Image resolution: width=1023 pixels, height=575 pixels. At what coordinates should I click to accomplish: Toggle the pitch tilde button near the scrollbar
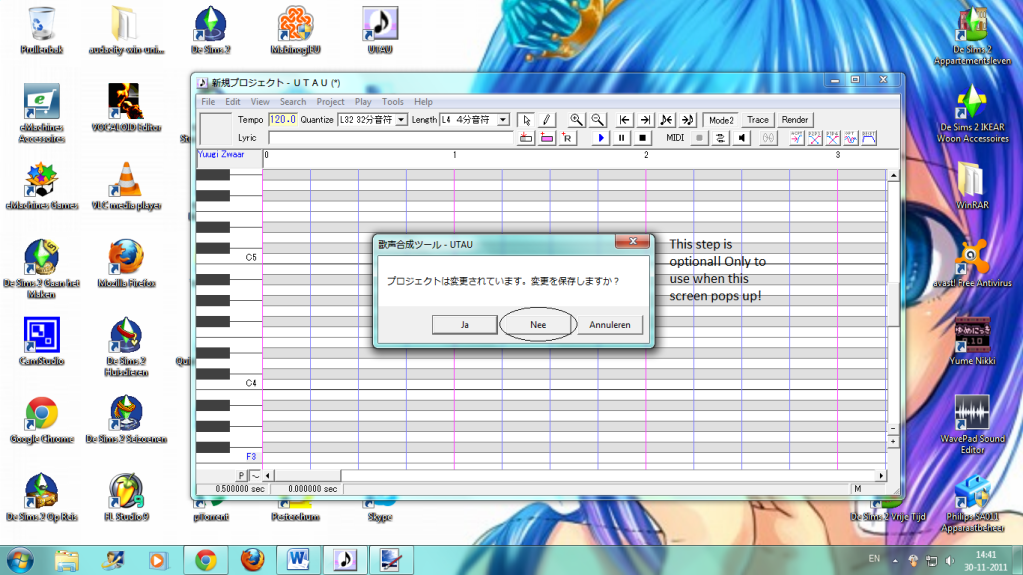(255, 475)
